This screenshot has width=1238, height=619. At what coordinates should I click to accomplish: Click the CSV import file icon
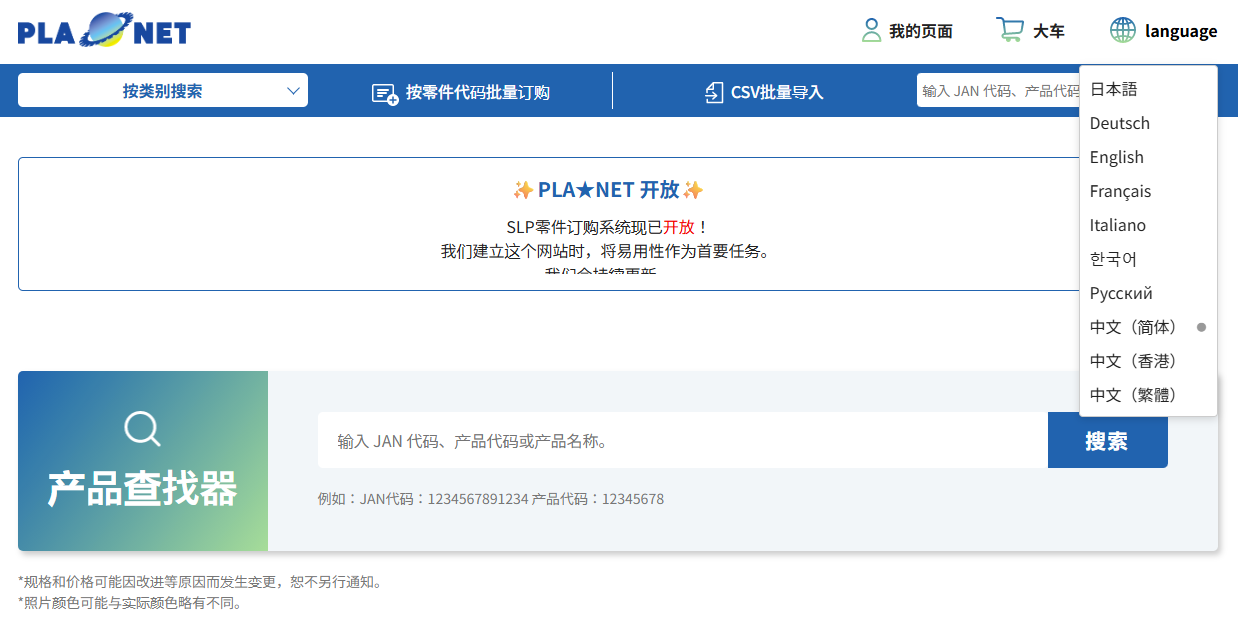point(714,92)
